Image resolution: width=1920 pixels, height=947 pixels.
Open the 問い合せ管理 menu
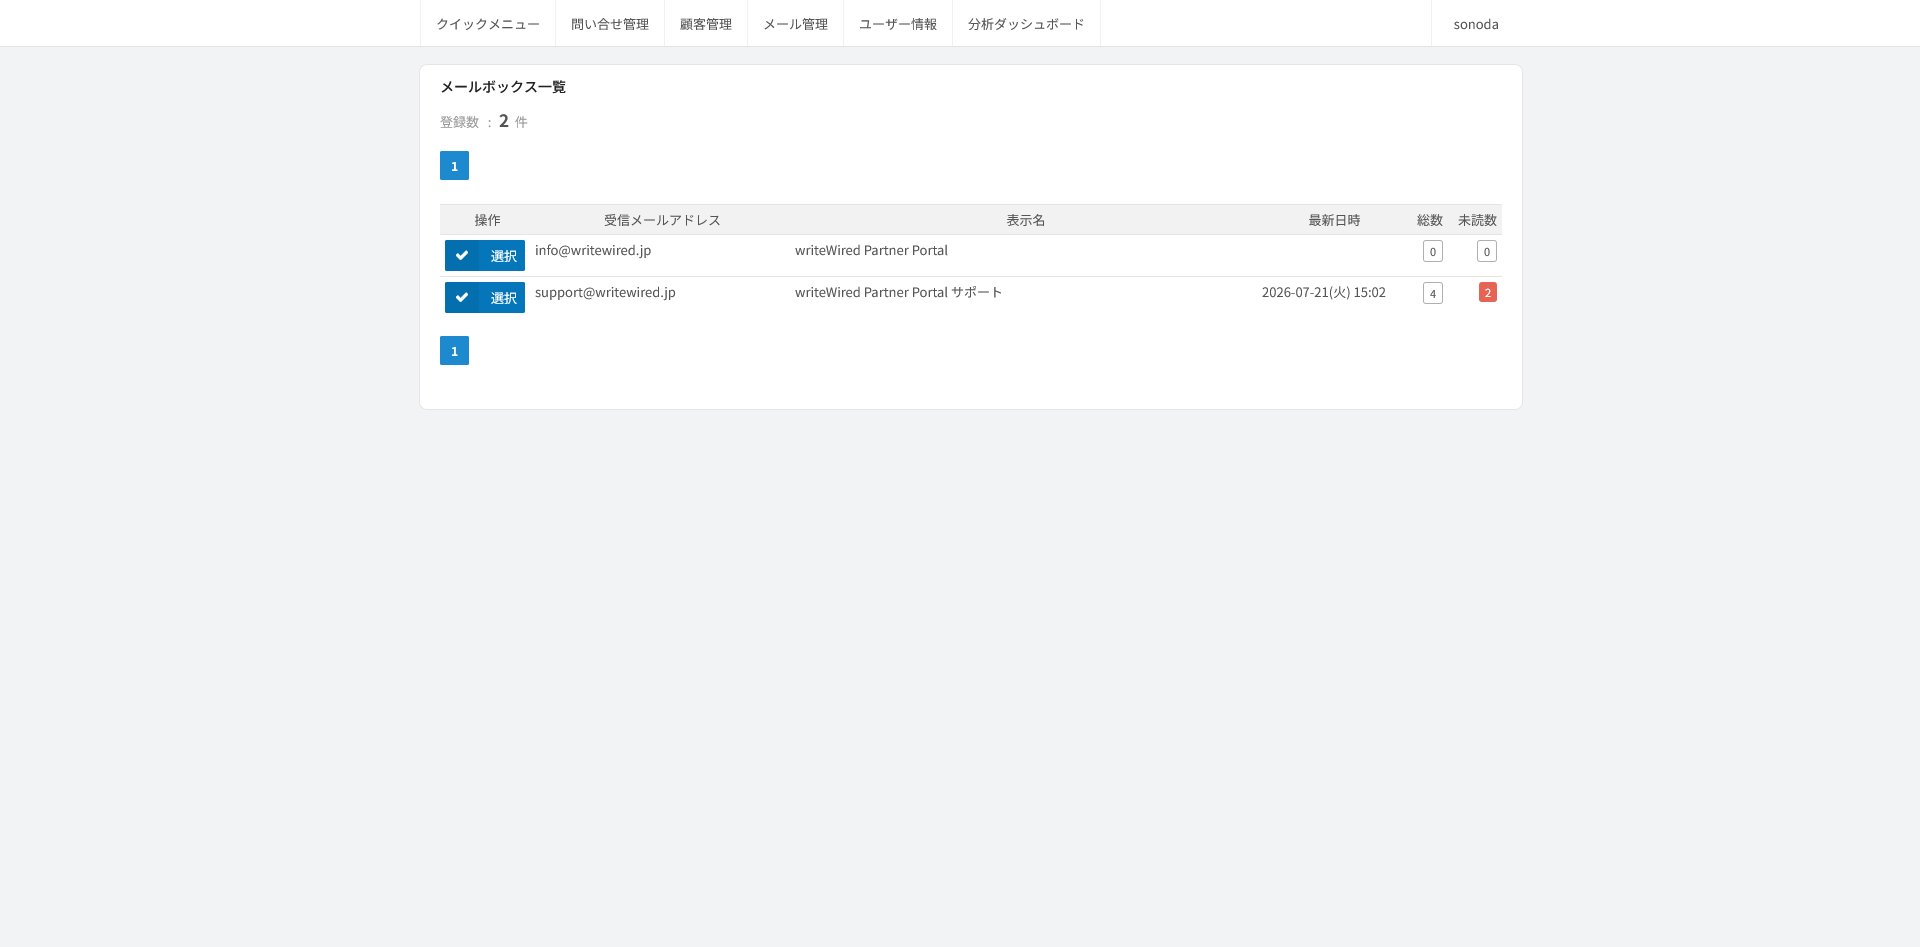(610, 24)
